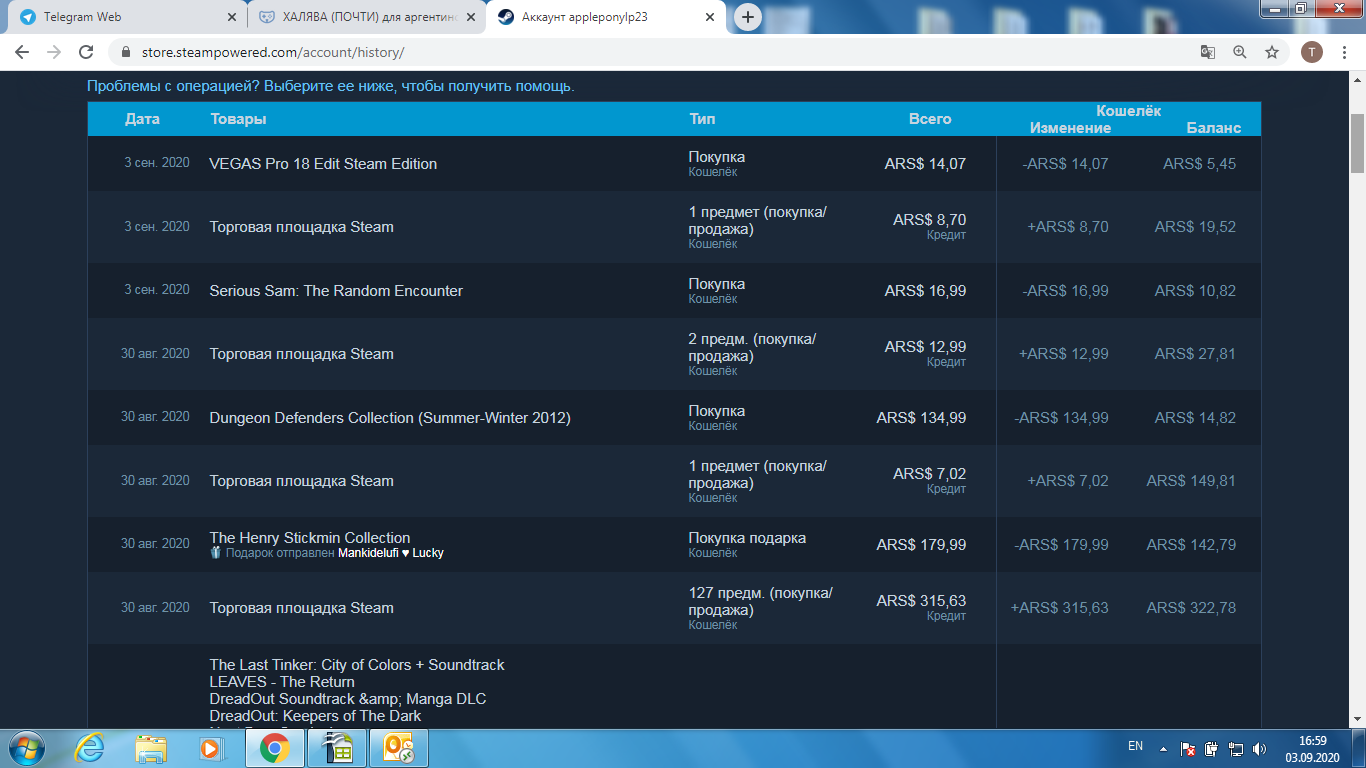Go back using the browser back arrow

point(23,52)
